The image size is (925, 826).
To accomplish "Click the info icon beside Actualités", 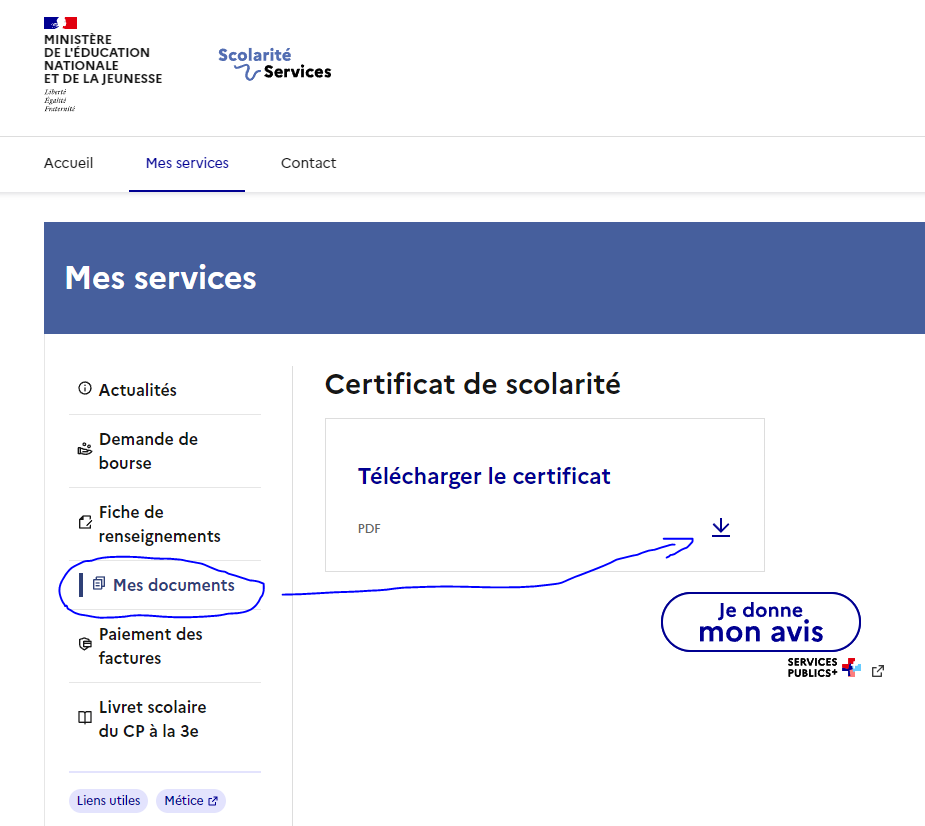I will (84, 389).
